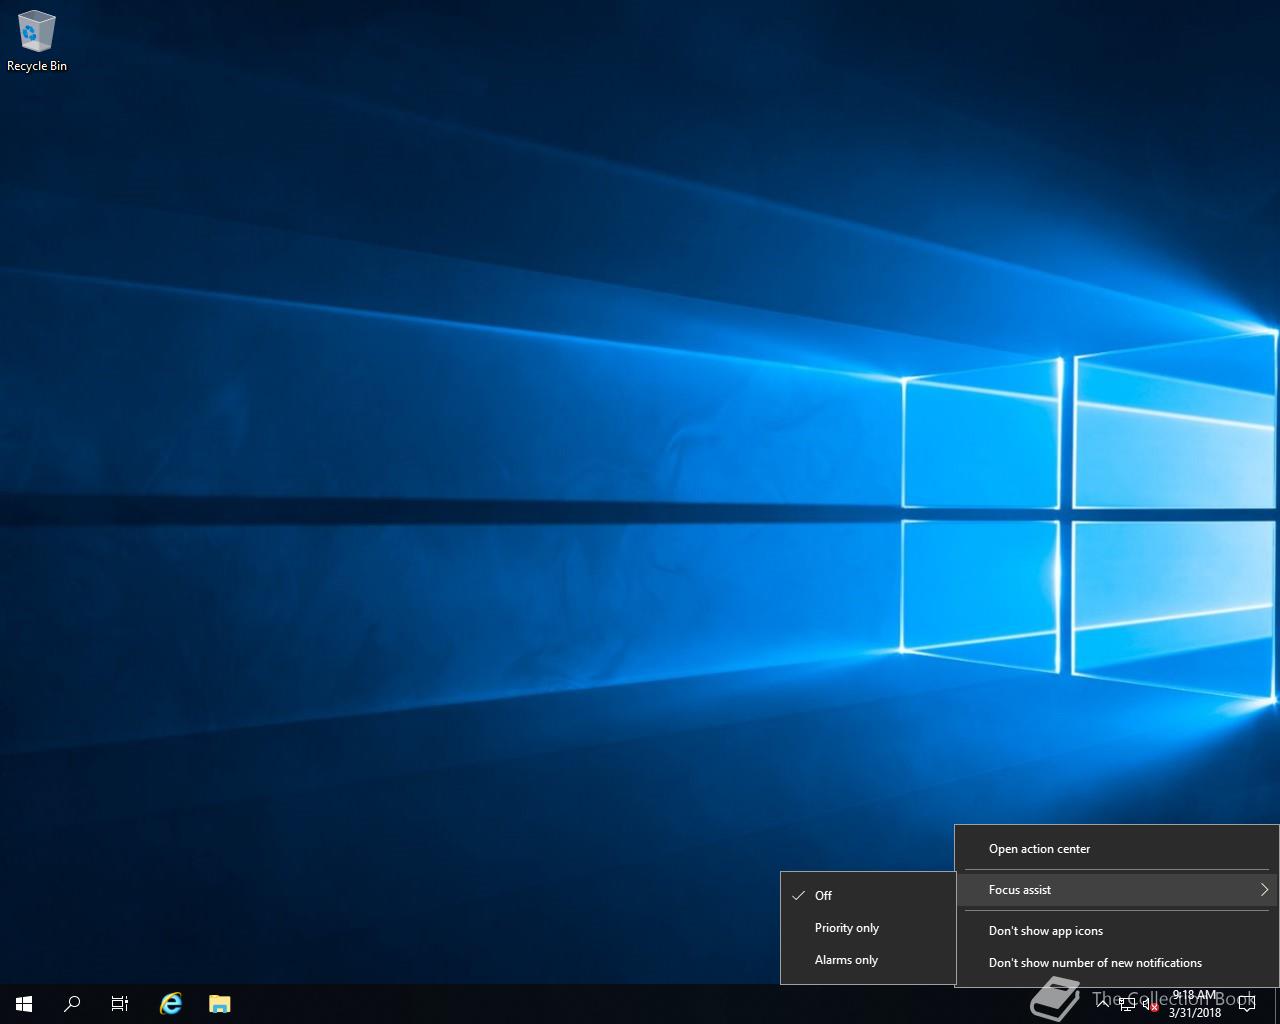1280x1024 pixels.
Task: Expand the Focus assist submenu
Action: (1117, 890)
